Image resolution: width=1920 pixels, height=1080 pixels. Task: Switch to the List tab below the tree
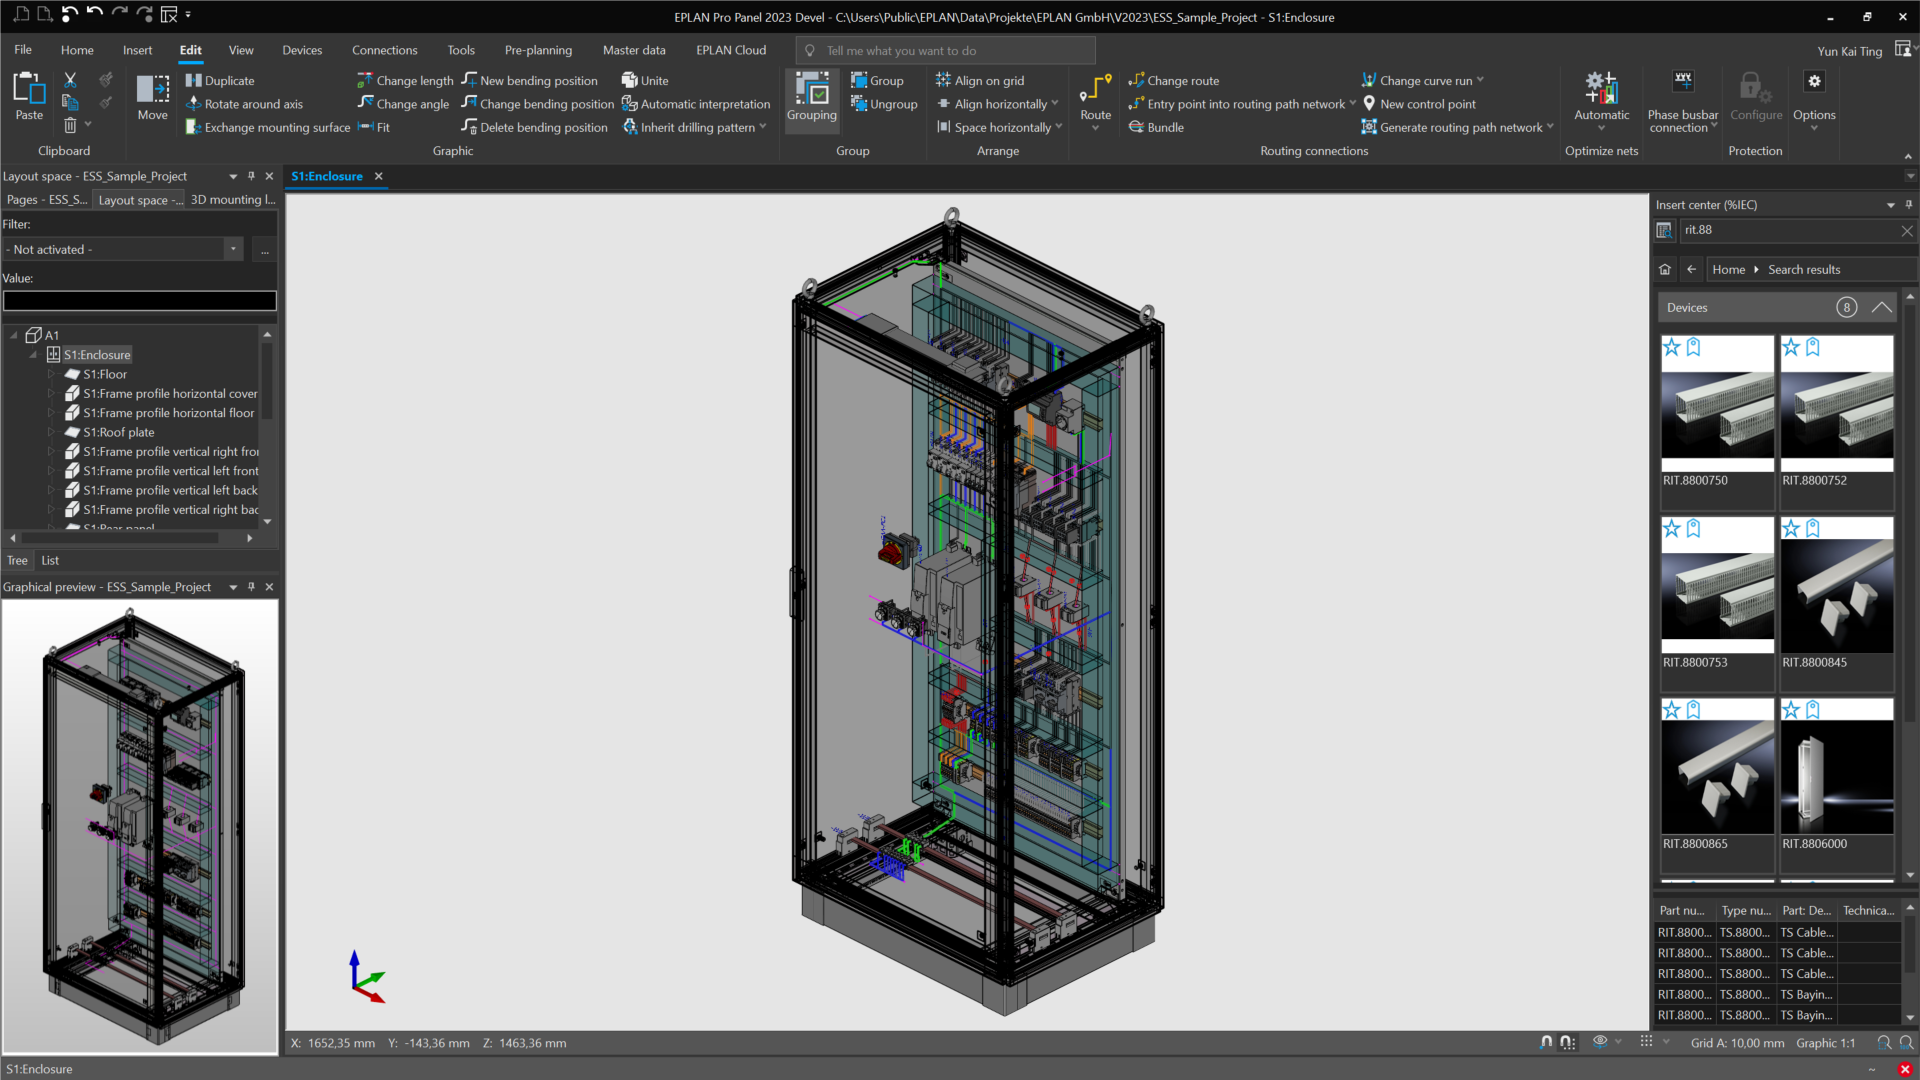pos(48,560)
